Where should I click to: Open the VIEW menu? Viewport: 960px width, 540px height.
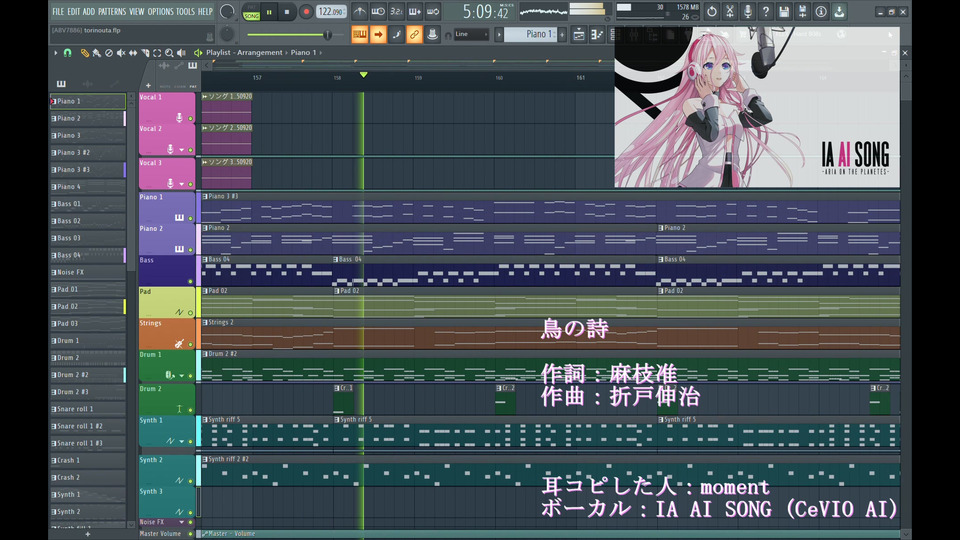137,12
